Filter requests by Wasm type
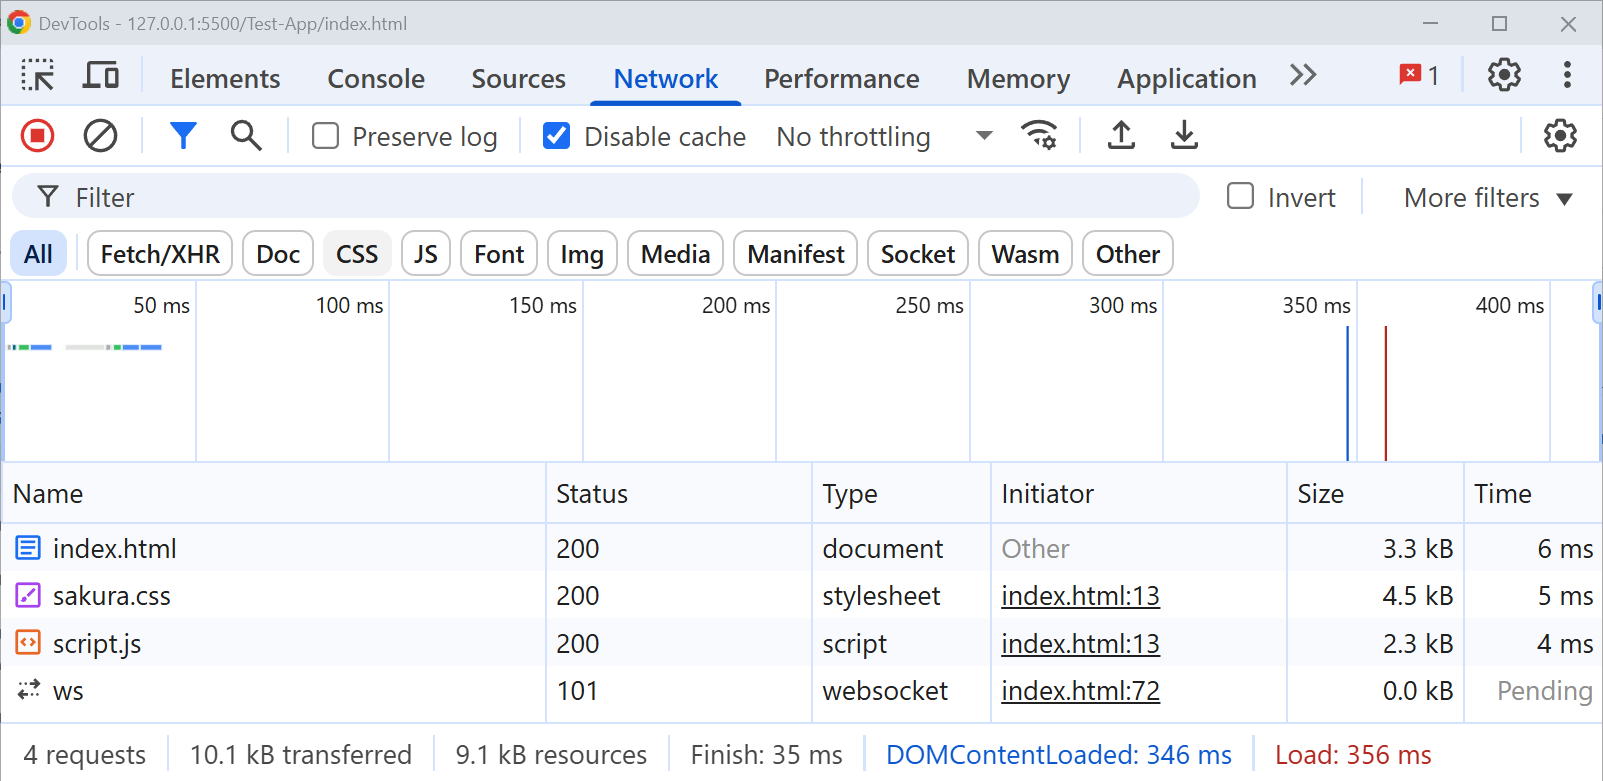Viewport: 1603px width, 781px height. [1025, 254]
